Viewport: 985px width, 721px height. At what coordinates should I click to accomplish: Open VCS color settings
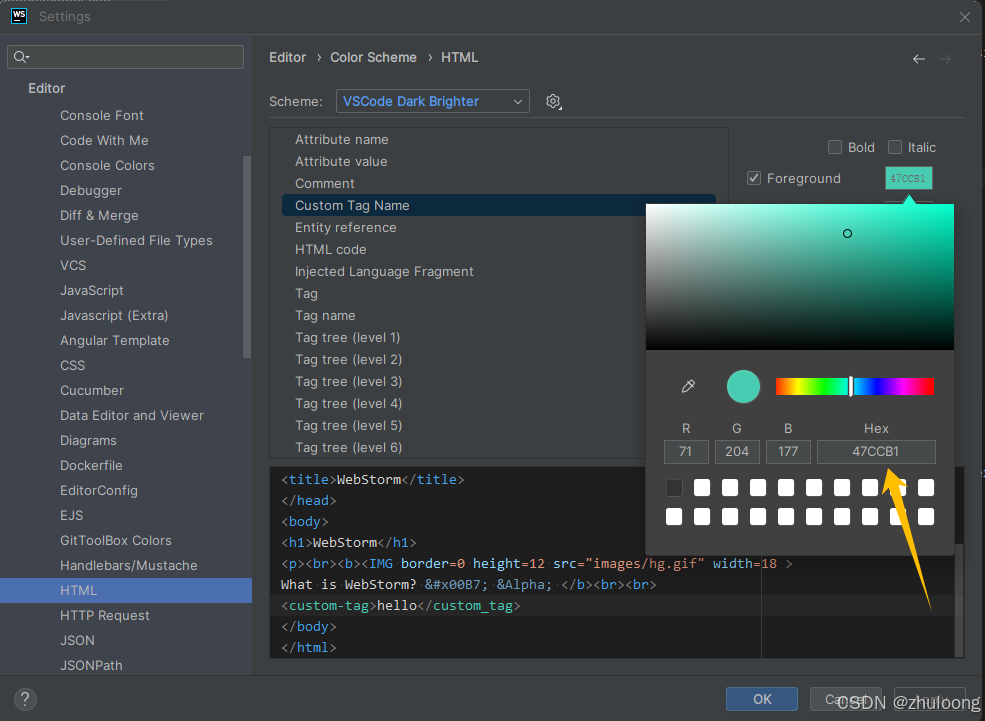coord(73,265)
